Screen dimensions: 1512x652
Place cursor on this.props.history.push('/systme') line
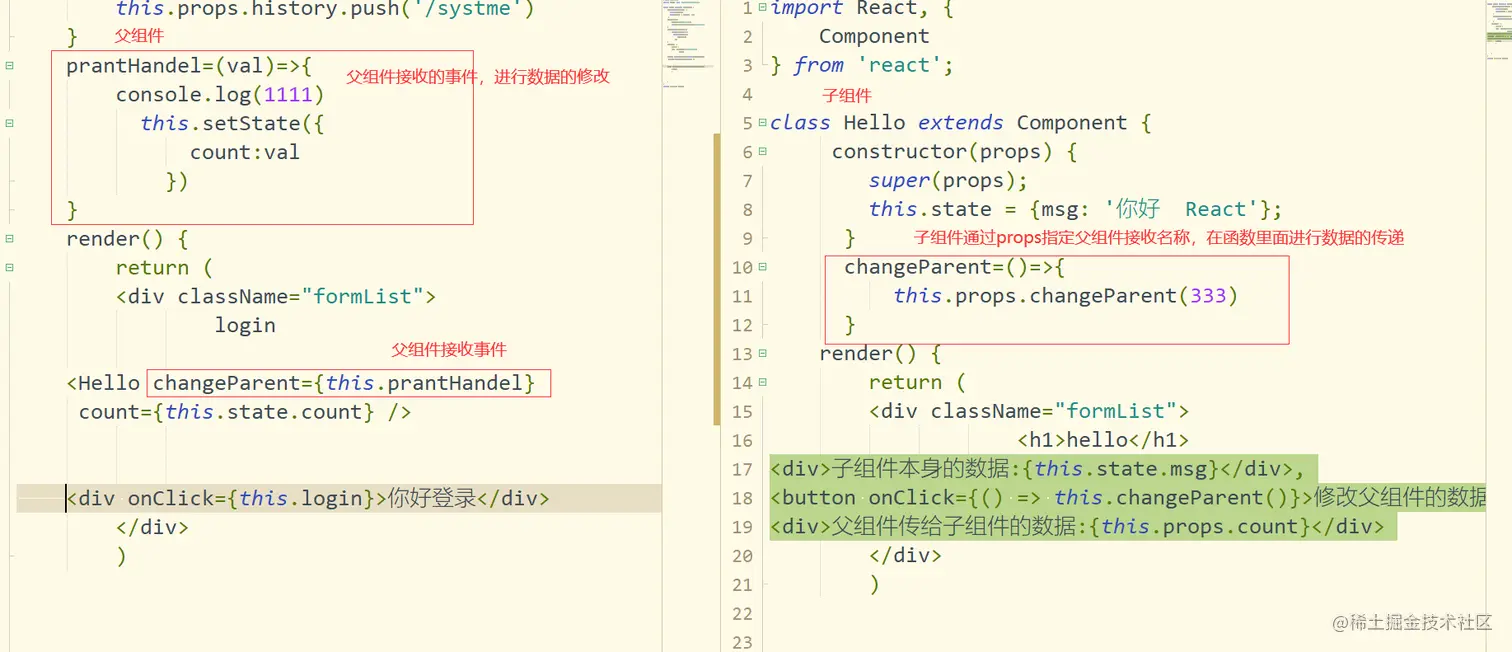(x=325, y=9)
